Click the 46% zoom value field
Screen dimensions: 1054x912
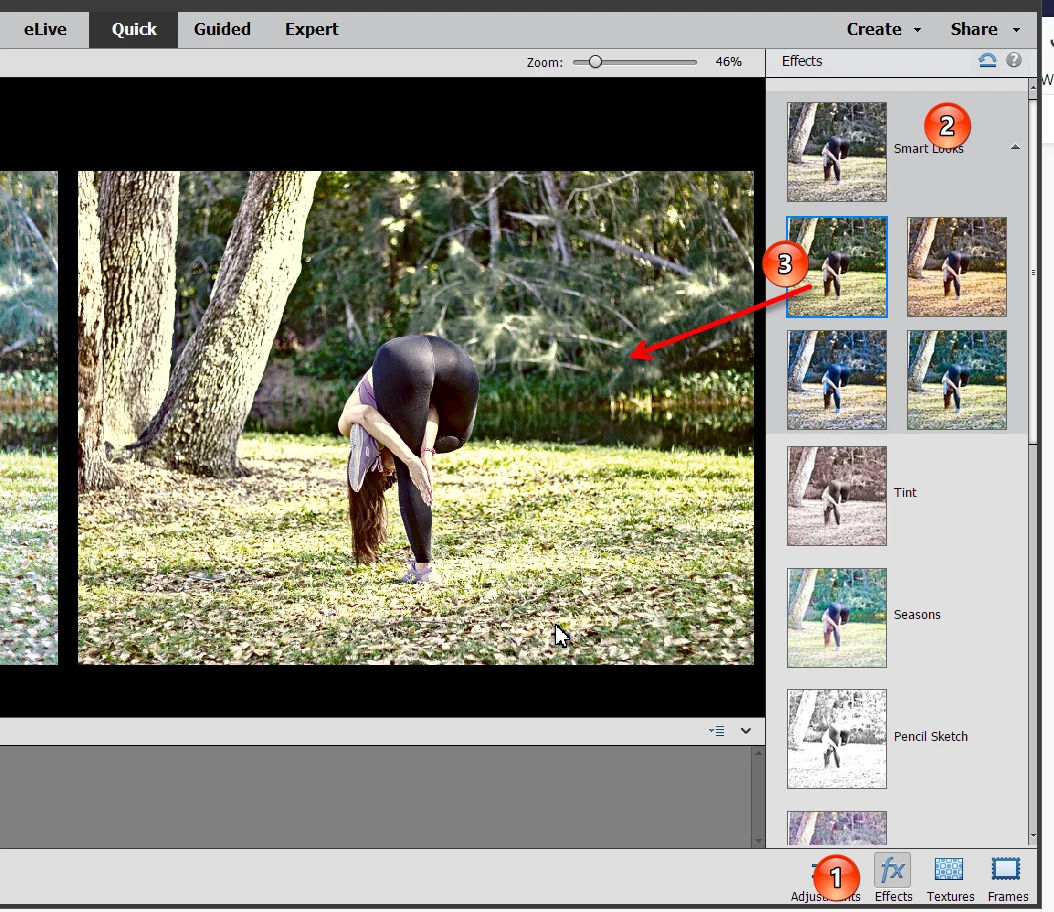point(728,62)
